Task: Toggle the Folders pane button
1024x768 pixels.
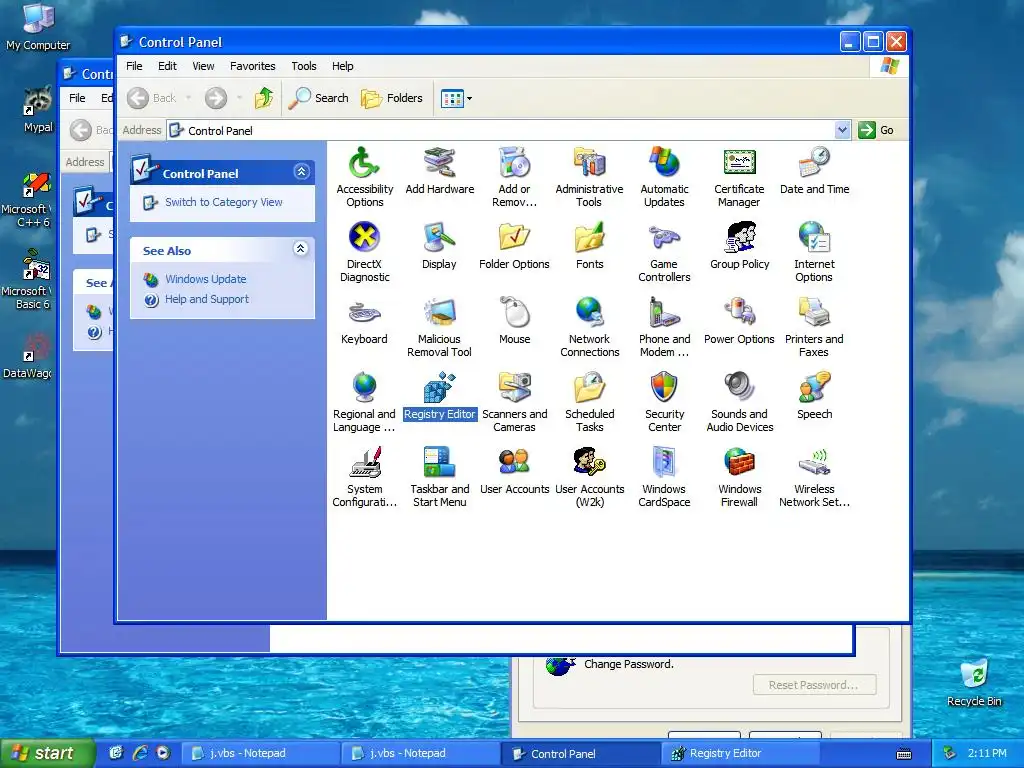Action: click(392, 98)
